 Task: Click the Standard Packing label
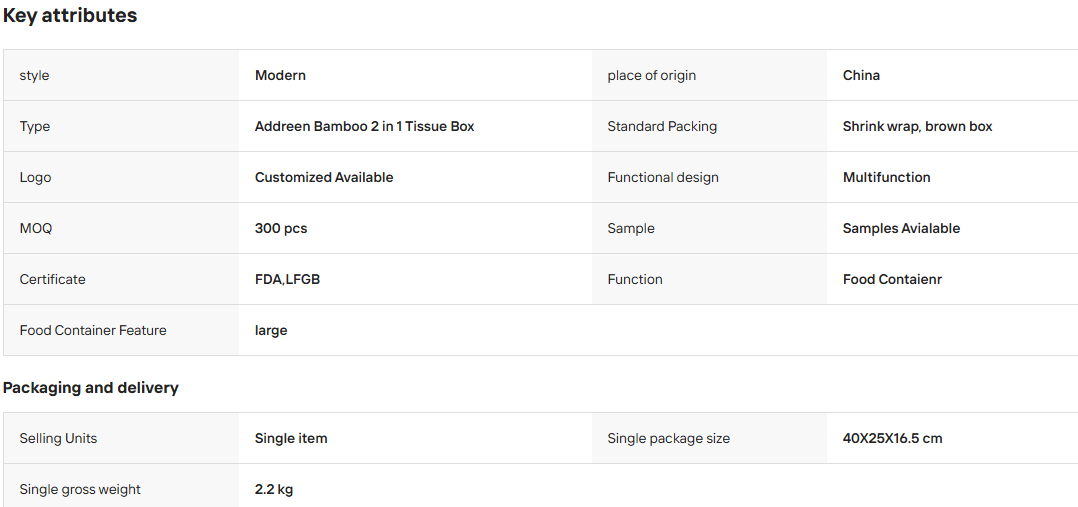coord(662,127)
